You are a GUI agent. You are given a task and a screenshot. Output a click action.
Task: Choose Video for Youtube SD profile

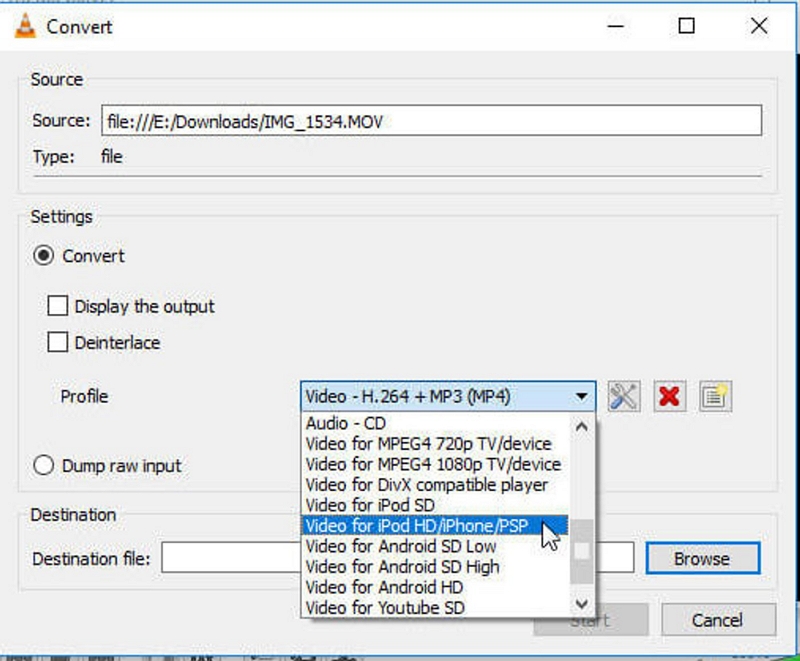[x=435, y=607]
